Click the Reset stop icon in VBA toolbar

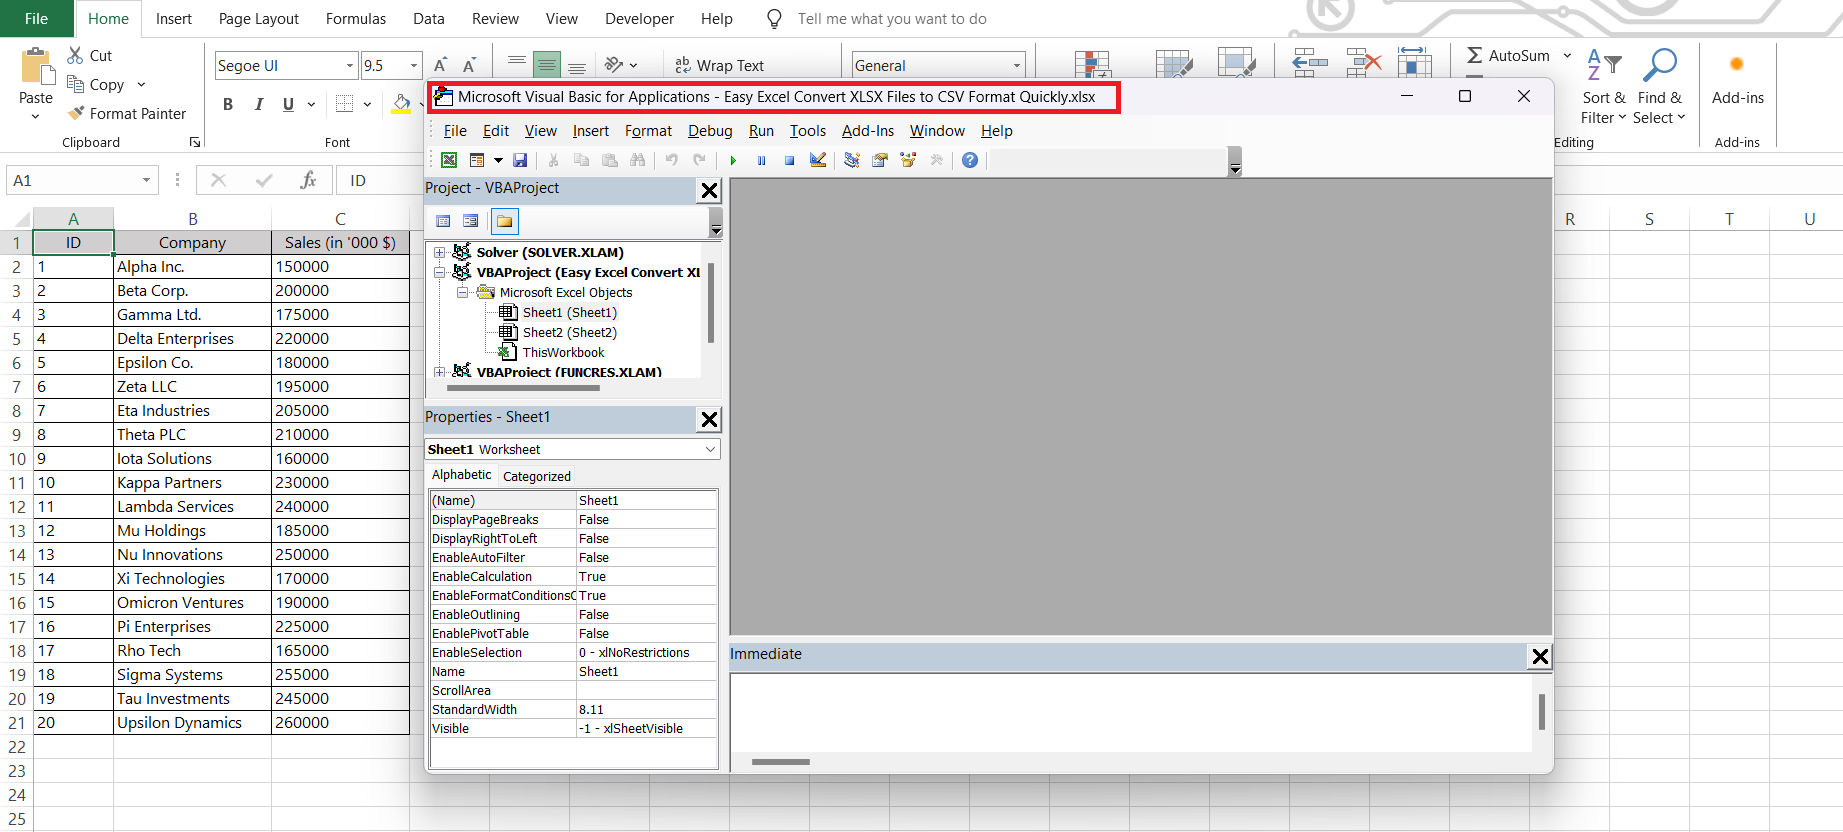789,160
